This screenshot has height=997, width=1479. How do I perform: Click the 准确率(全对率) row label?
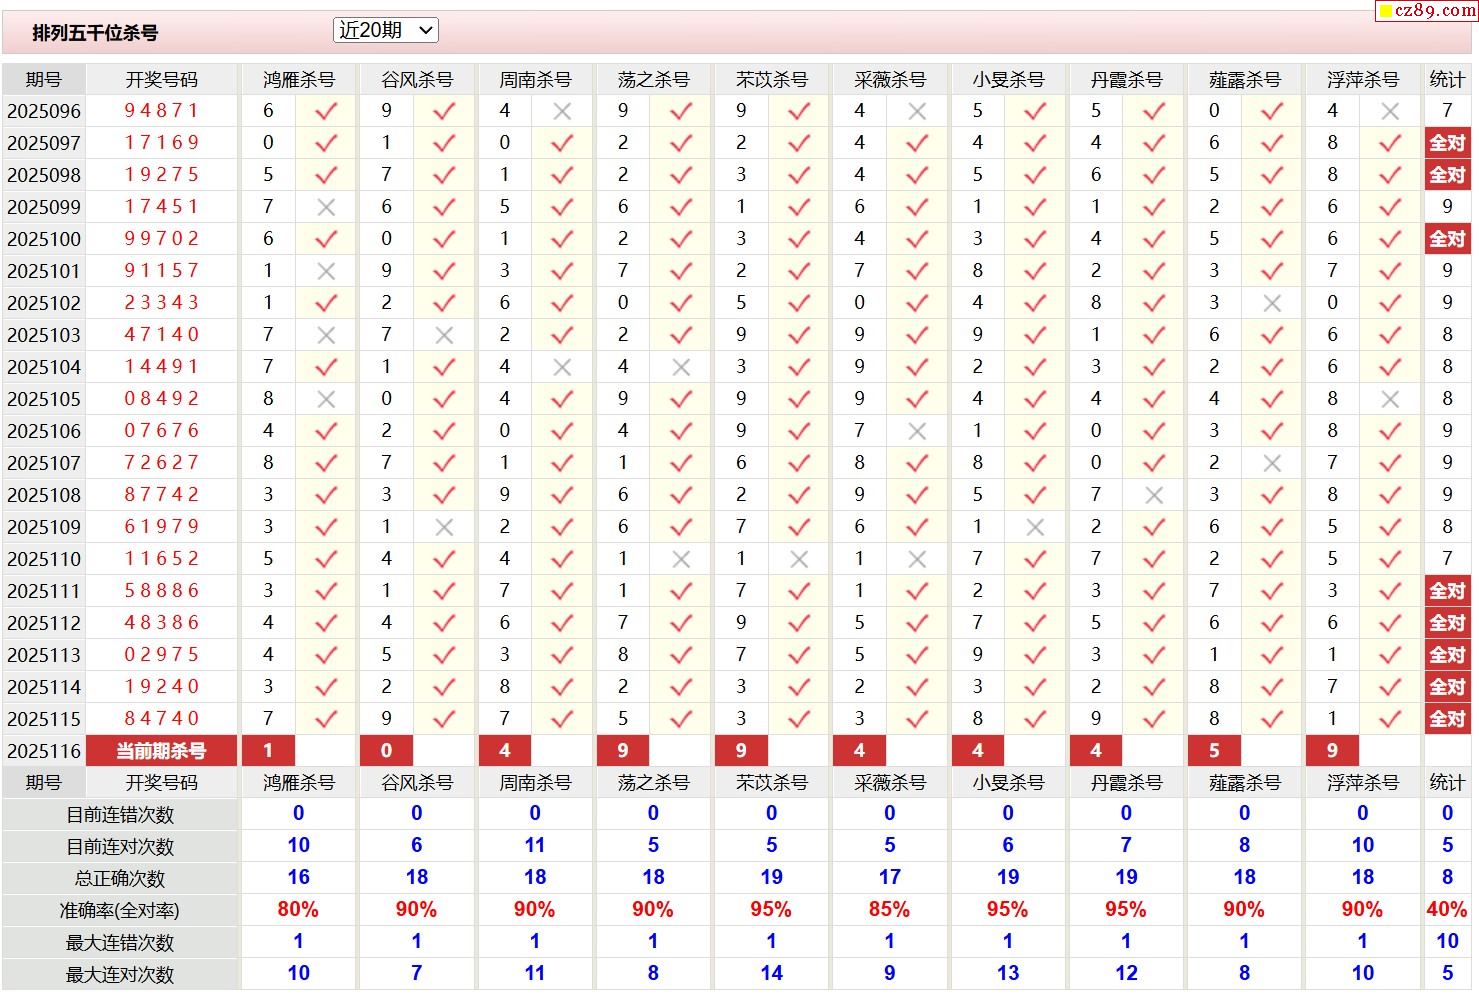120,911
